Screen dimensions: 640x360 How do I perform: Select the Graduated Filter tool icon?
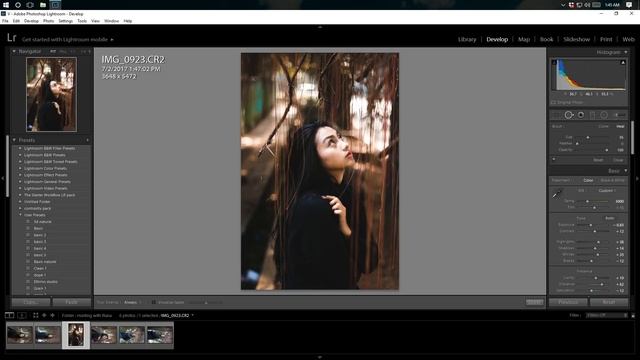[x=592, y=115]
